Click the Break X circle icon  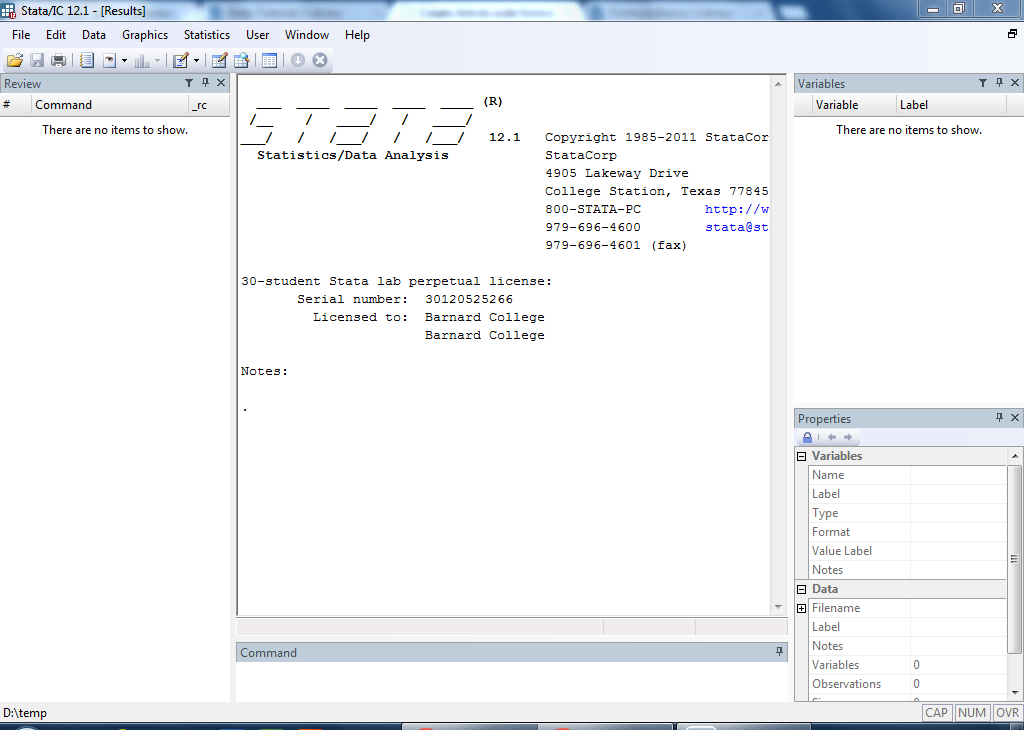coord(320,60)
